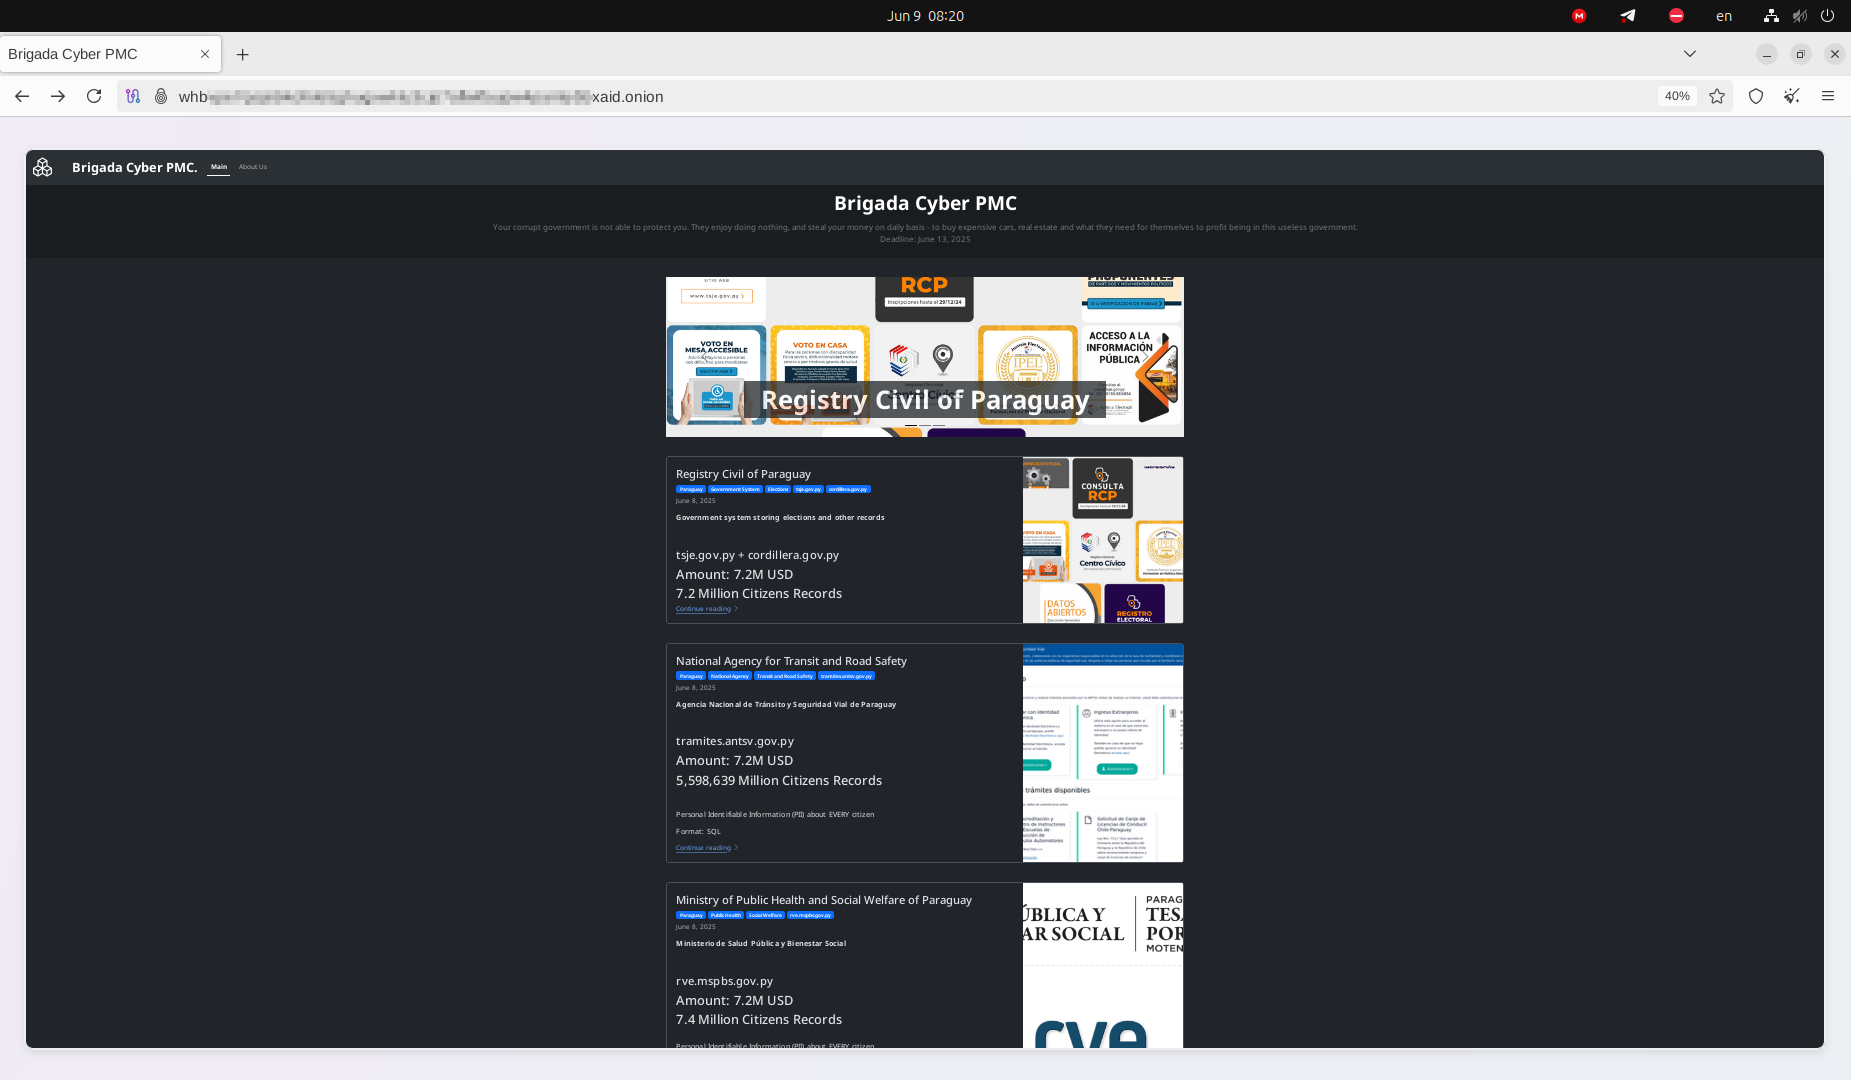Click the Paraguay tag on Public Health post
Image resolution: width=1851 pixels, height=1080 pixels.
(x=691, y=915)
